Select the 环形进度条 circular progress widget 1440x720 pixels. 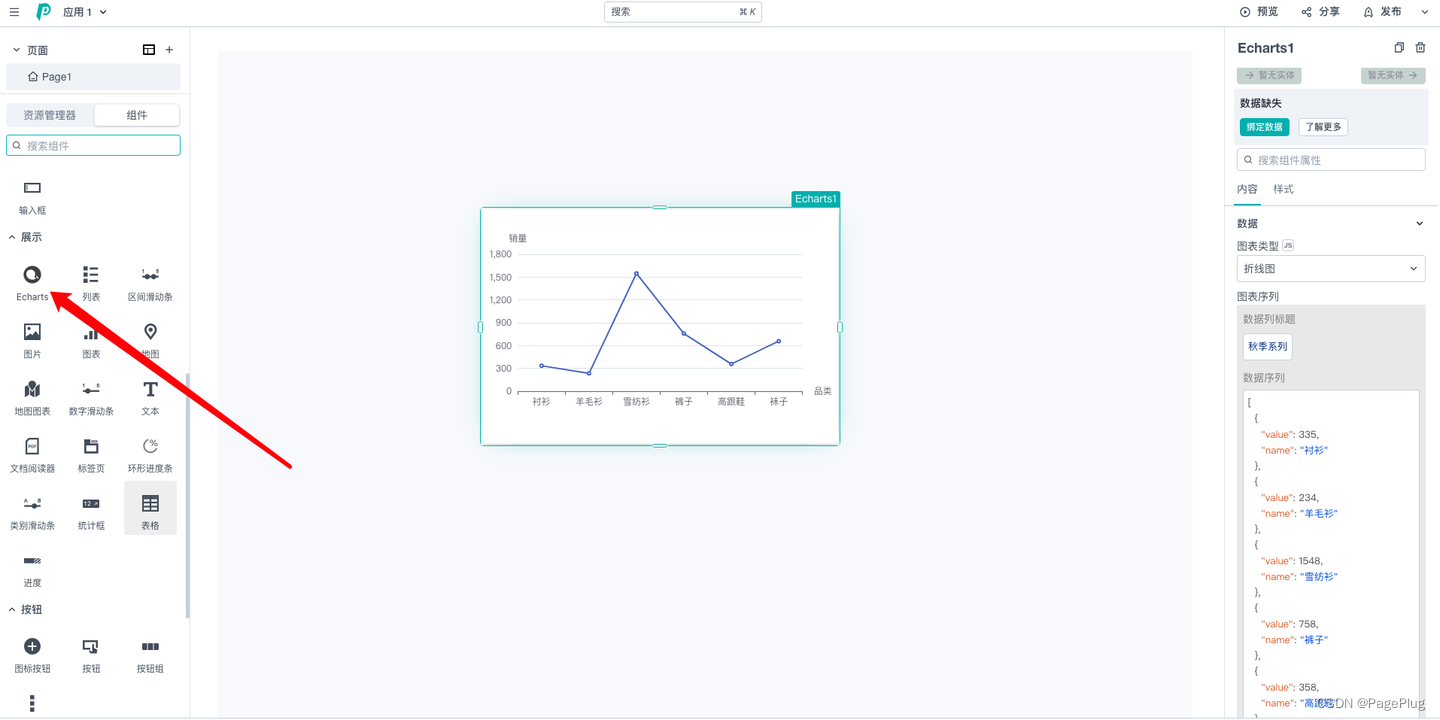click(150, 454)
